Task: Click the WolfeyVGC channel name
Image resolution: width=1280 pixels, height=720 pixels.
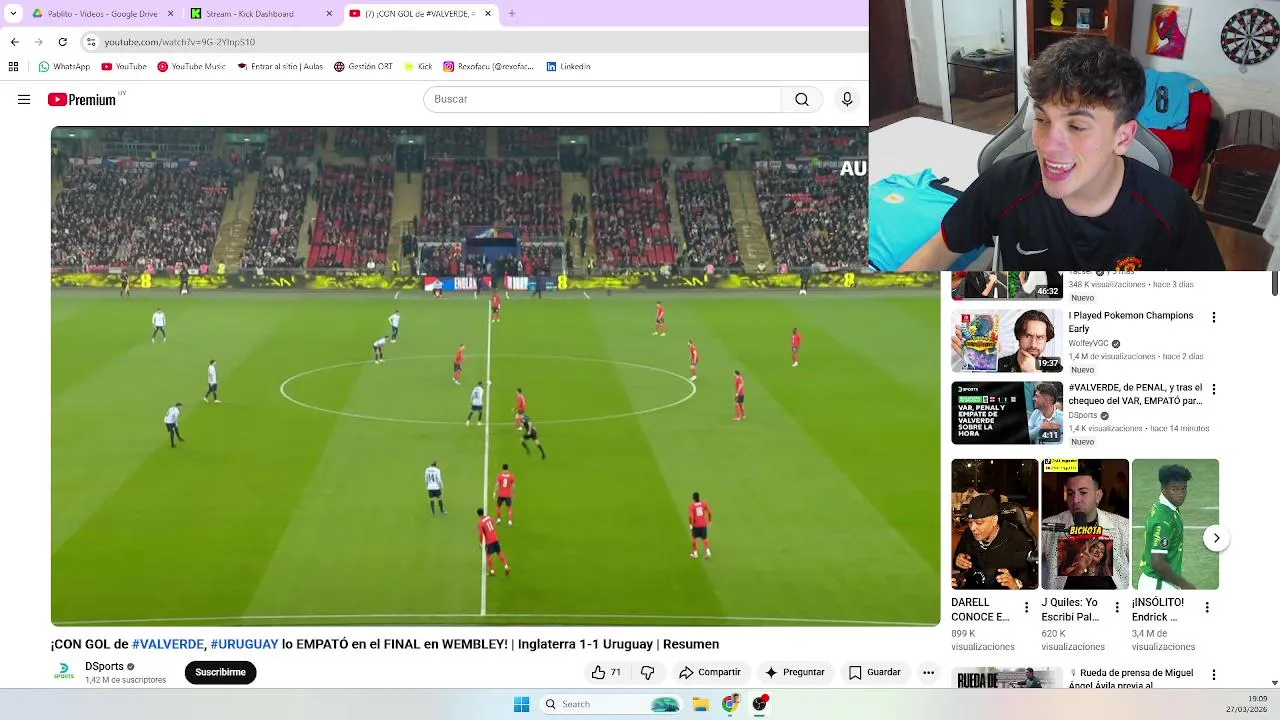Action: (1088, 343)
